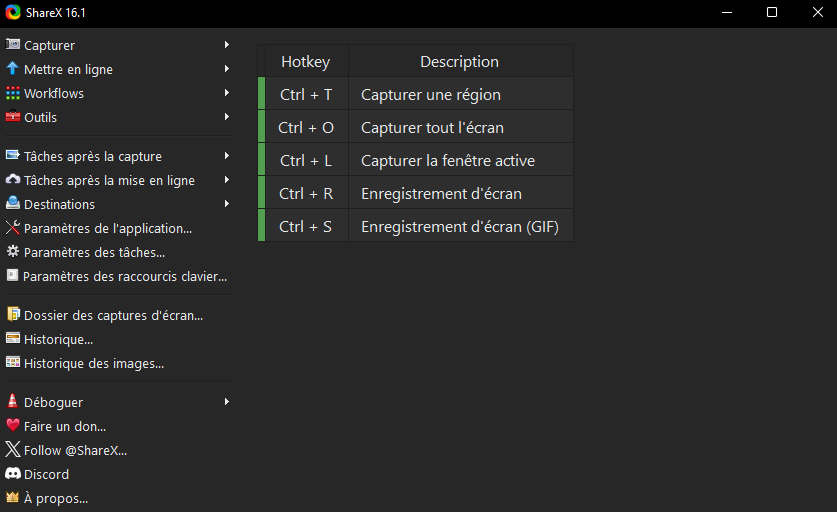Expand the Capturer submenu arrow
837x512 pixels.
(x=227, y=45)
